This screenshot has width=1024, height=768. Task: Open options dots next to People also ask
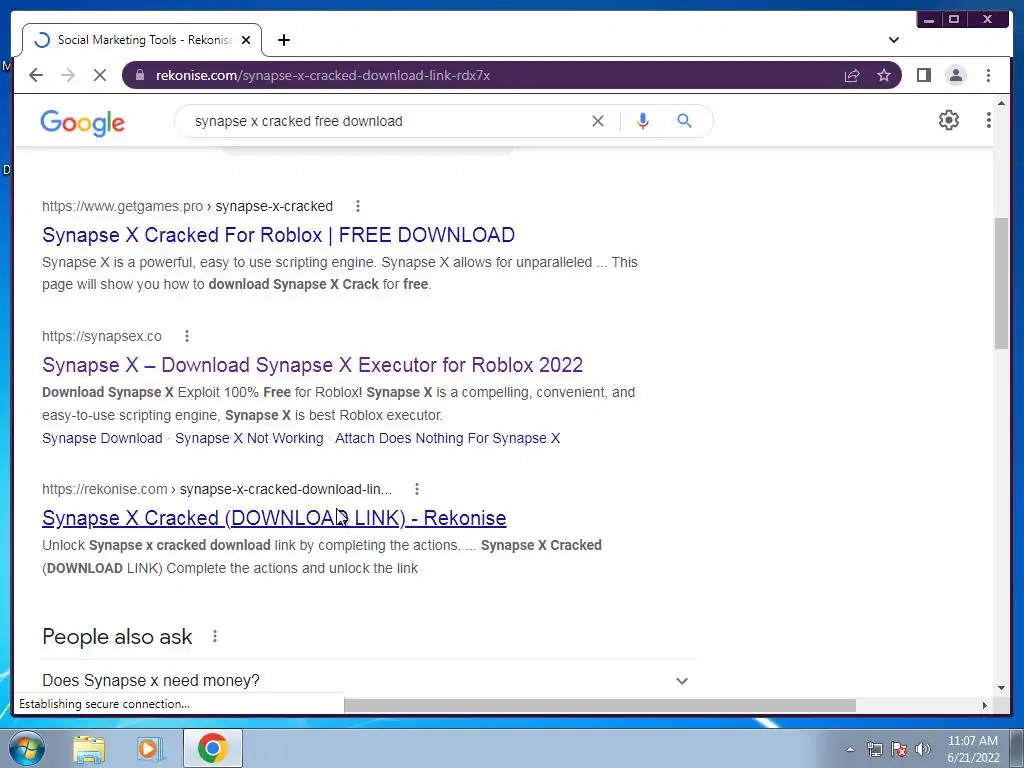[x=215, y=636]
